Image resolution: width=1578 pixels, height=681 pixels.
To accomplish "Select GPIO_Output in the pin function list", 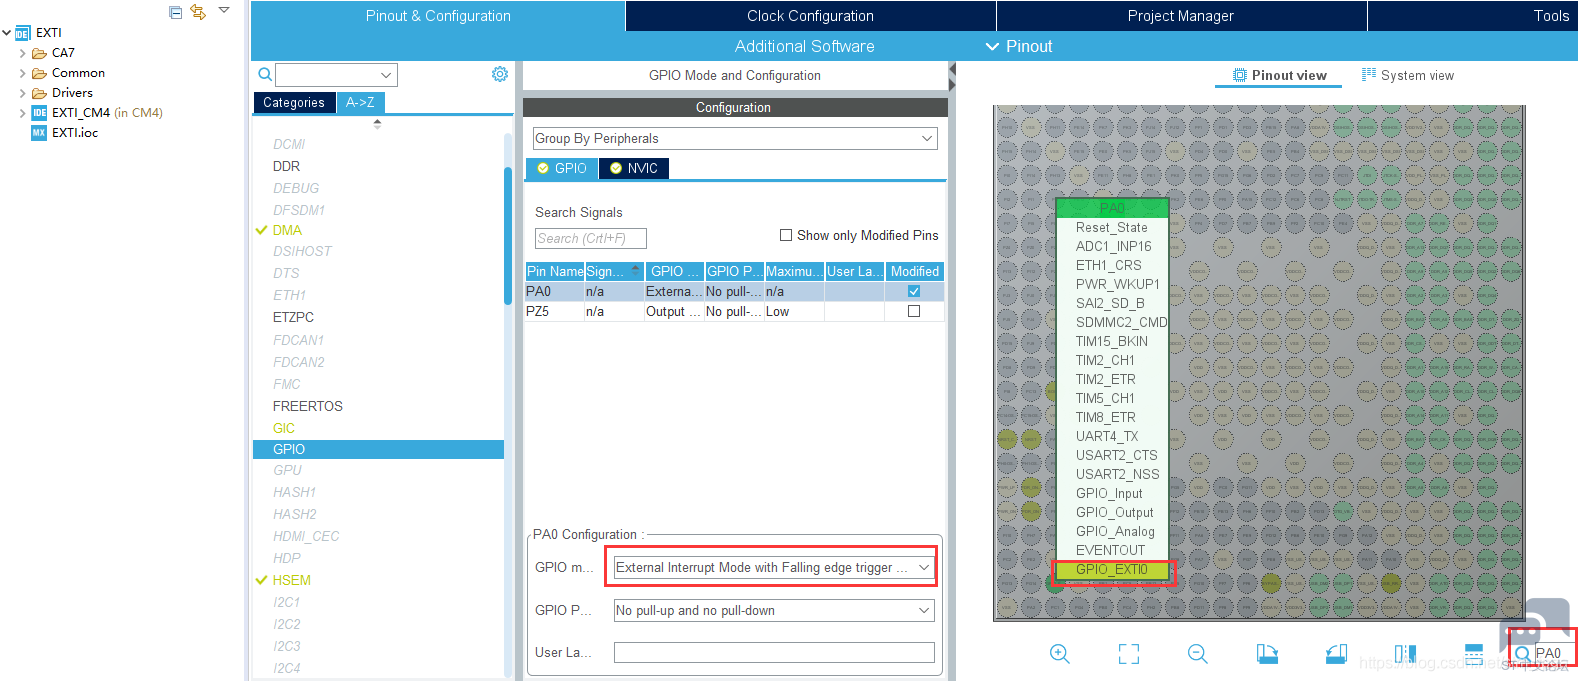I will tap(1114, 512).
